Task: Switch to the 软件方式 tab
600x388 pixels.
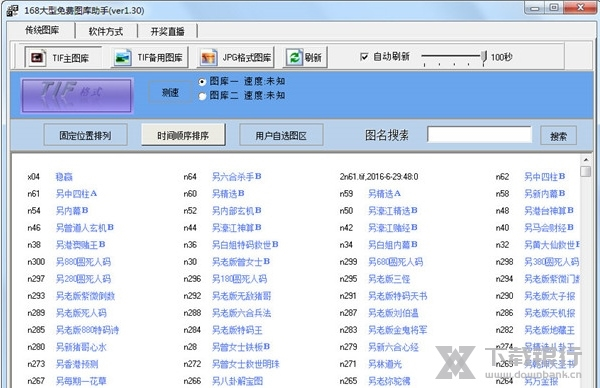Action: coord(106,31)
